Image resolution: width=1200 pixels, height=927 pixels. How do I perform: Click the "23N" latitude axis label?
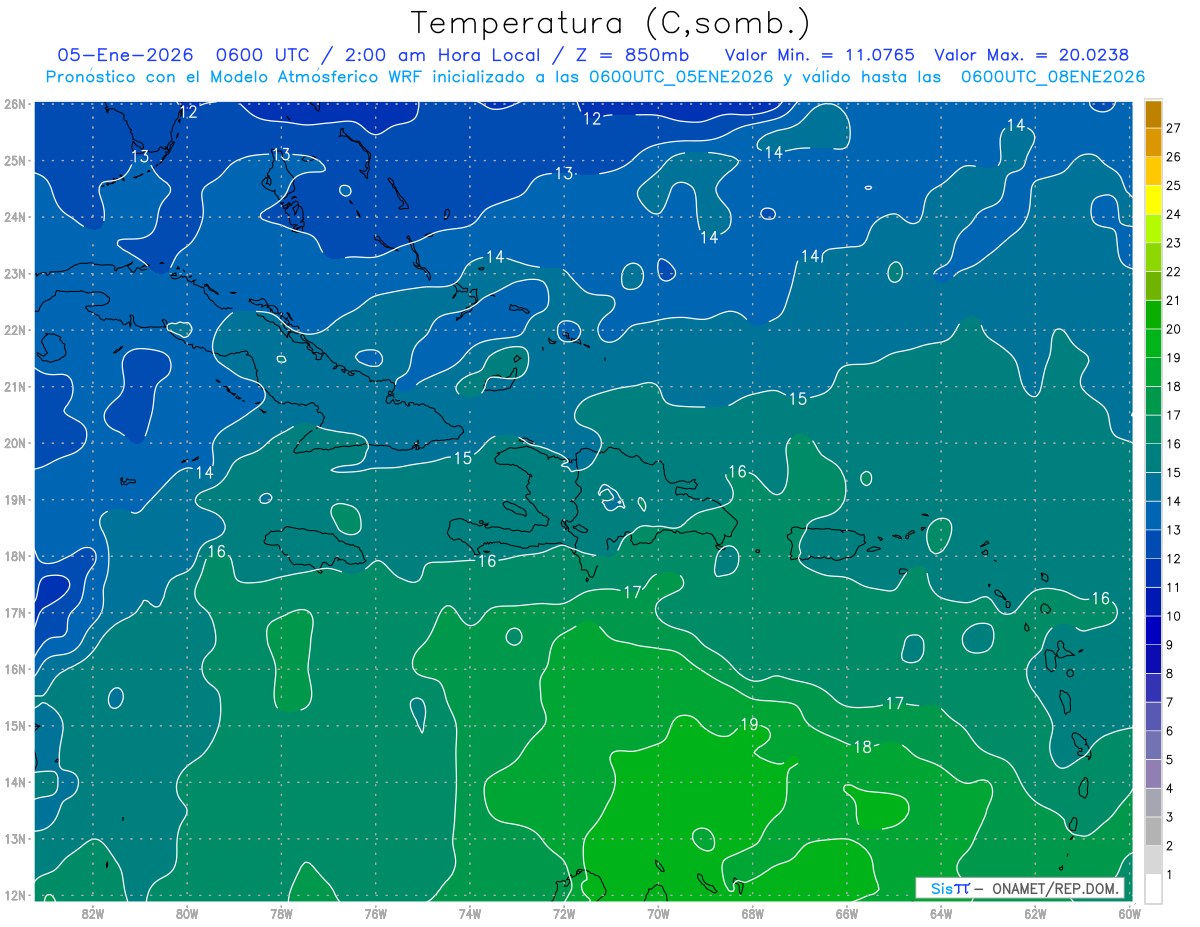(x=15, y=273)
